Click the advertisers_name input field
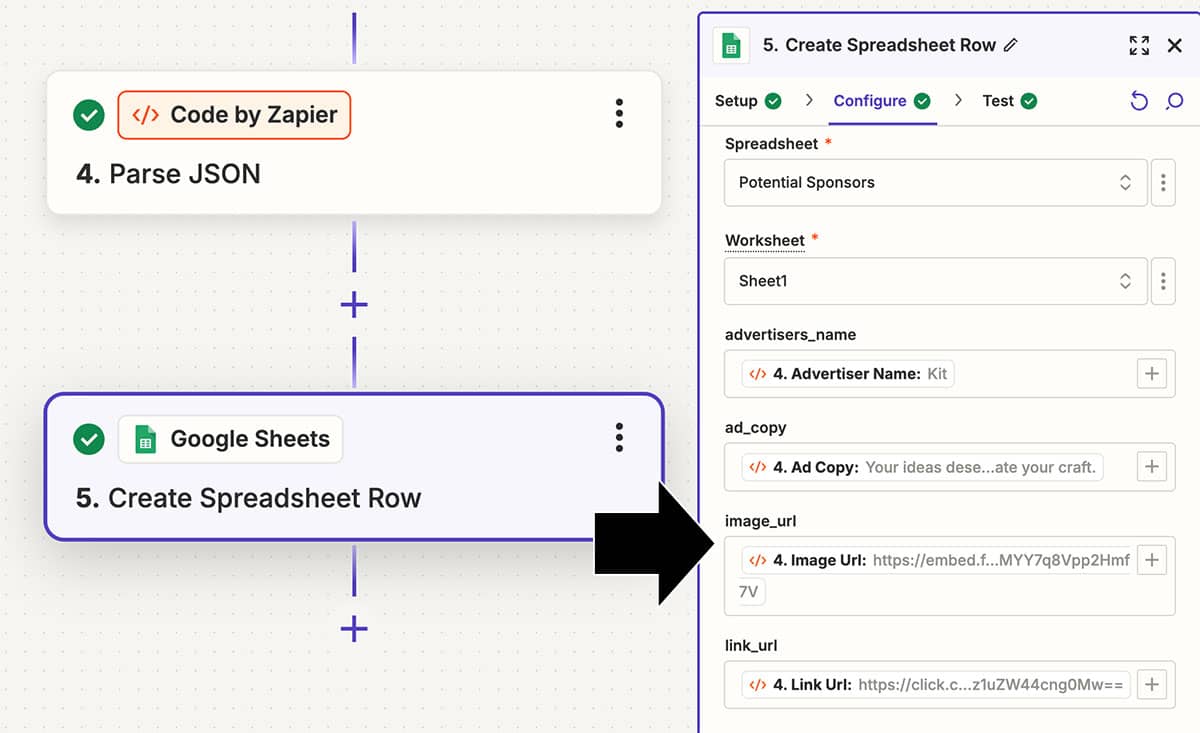Screen dimensions: 1200x733 [950, 374]
